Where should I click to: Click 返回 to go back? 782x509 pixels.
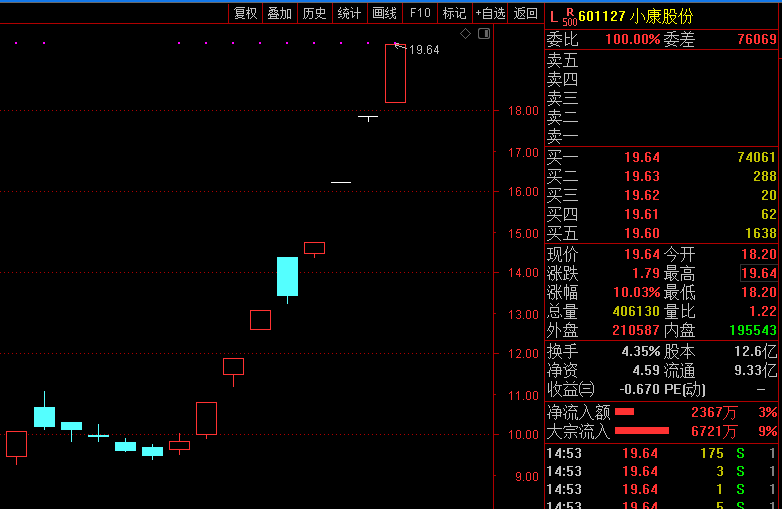pyautogui.click(x=526, y=13)
